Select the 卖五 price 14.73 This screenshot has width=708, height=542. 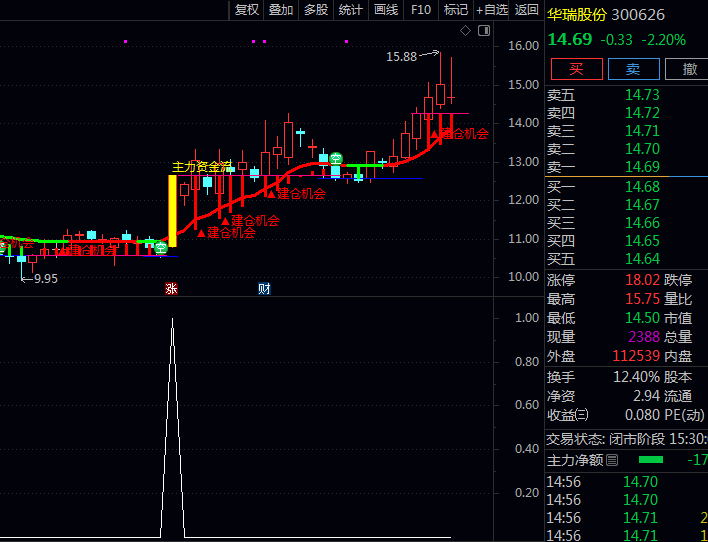click(x=642, y=95)
